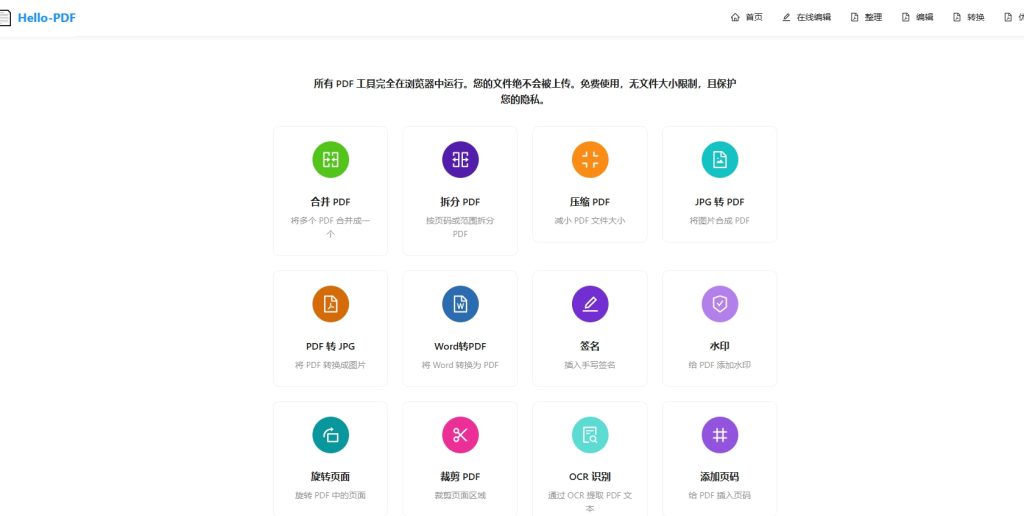Select the purple Signature (签名) pen icon
The height and width of the screenshot is (516, 1024).
[590, 304]
